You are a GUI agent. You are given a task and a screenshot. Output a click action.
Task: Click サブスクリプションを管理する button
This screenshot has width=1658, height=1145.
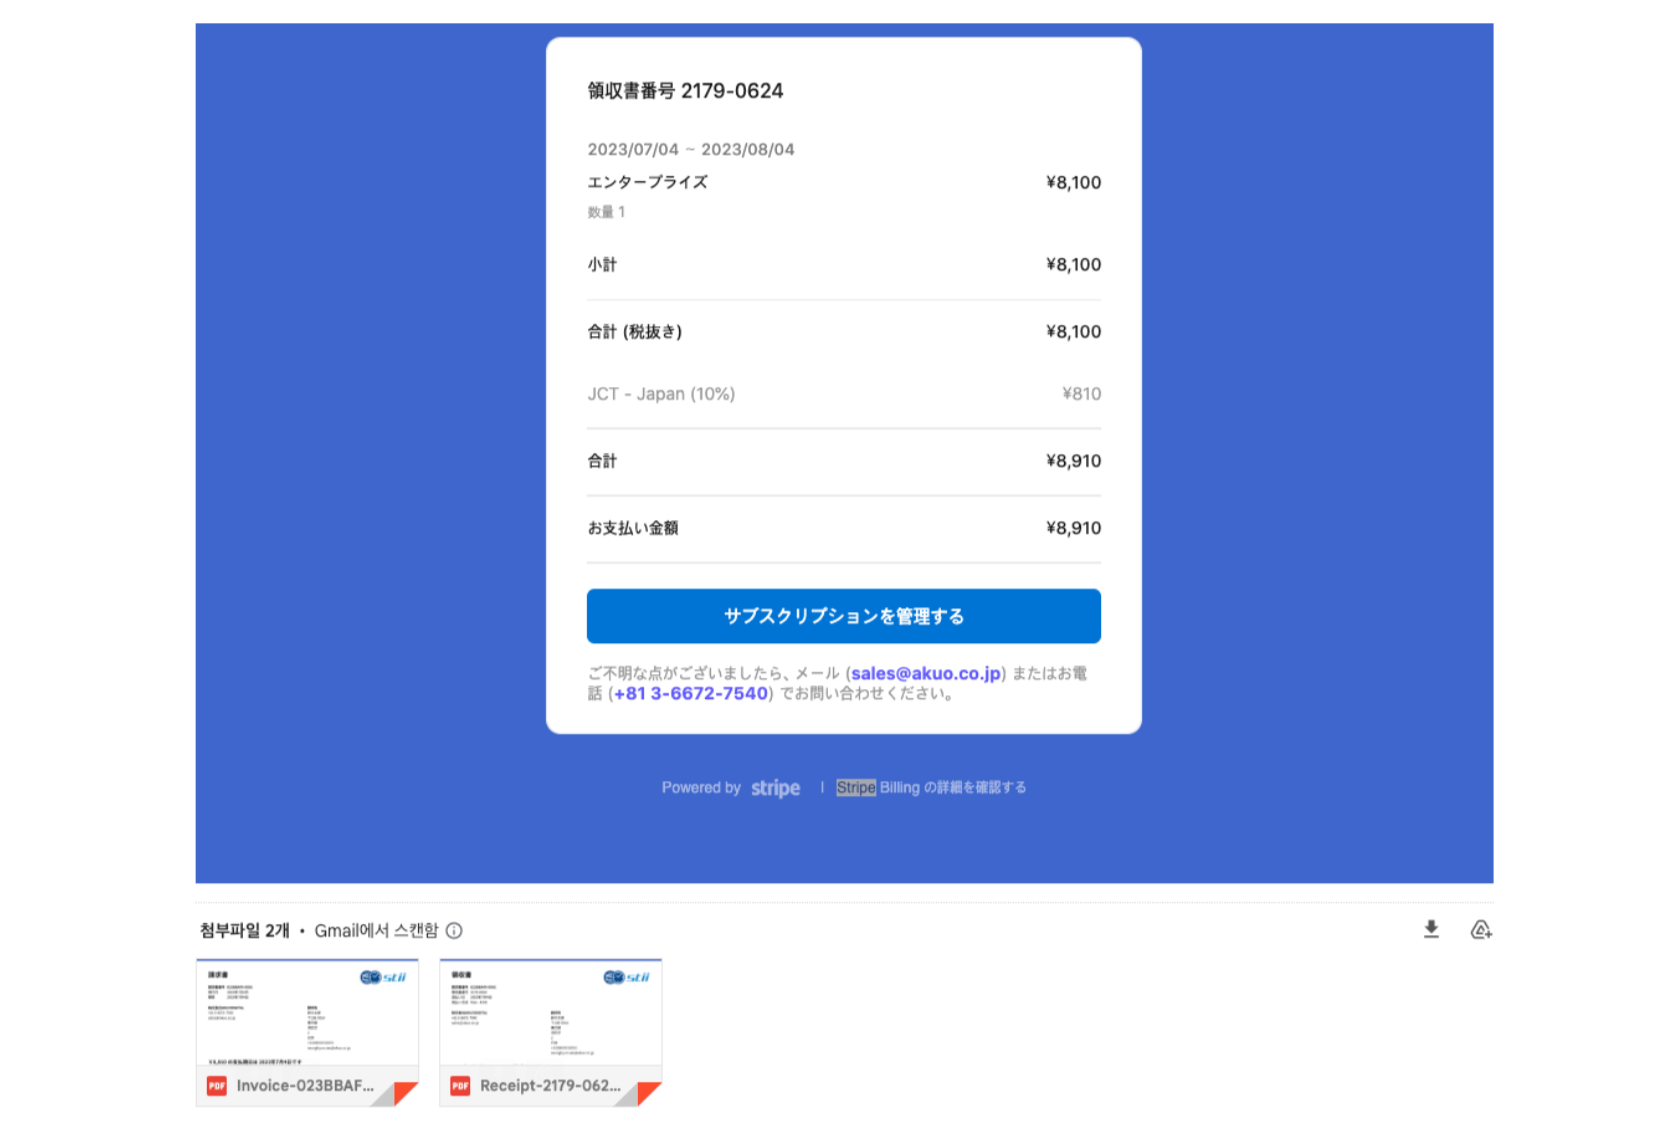point(843,616)
